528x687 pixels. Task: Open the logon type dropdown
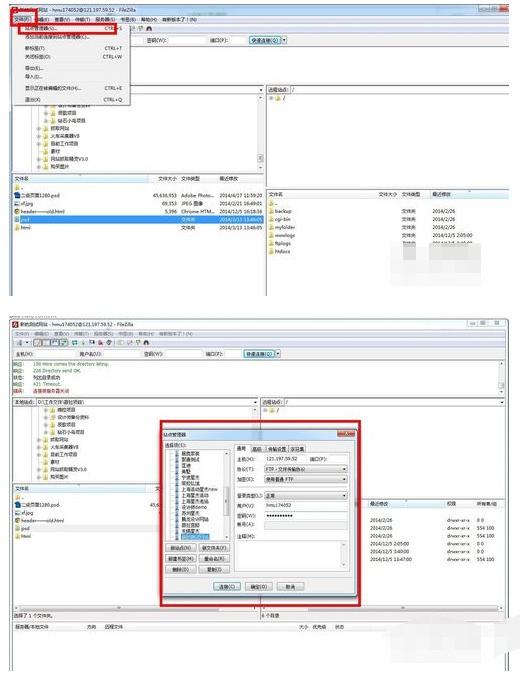point(306,496)
